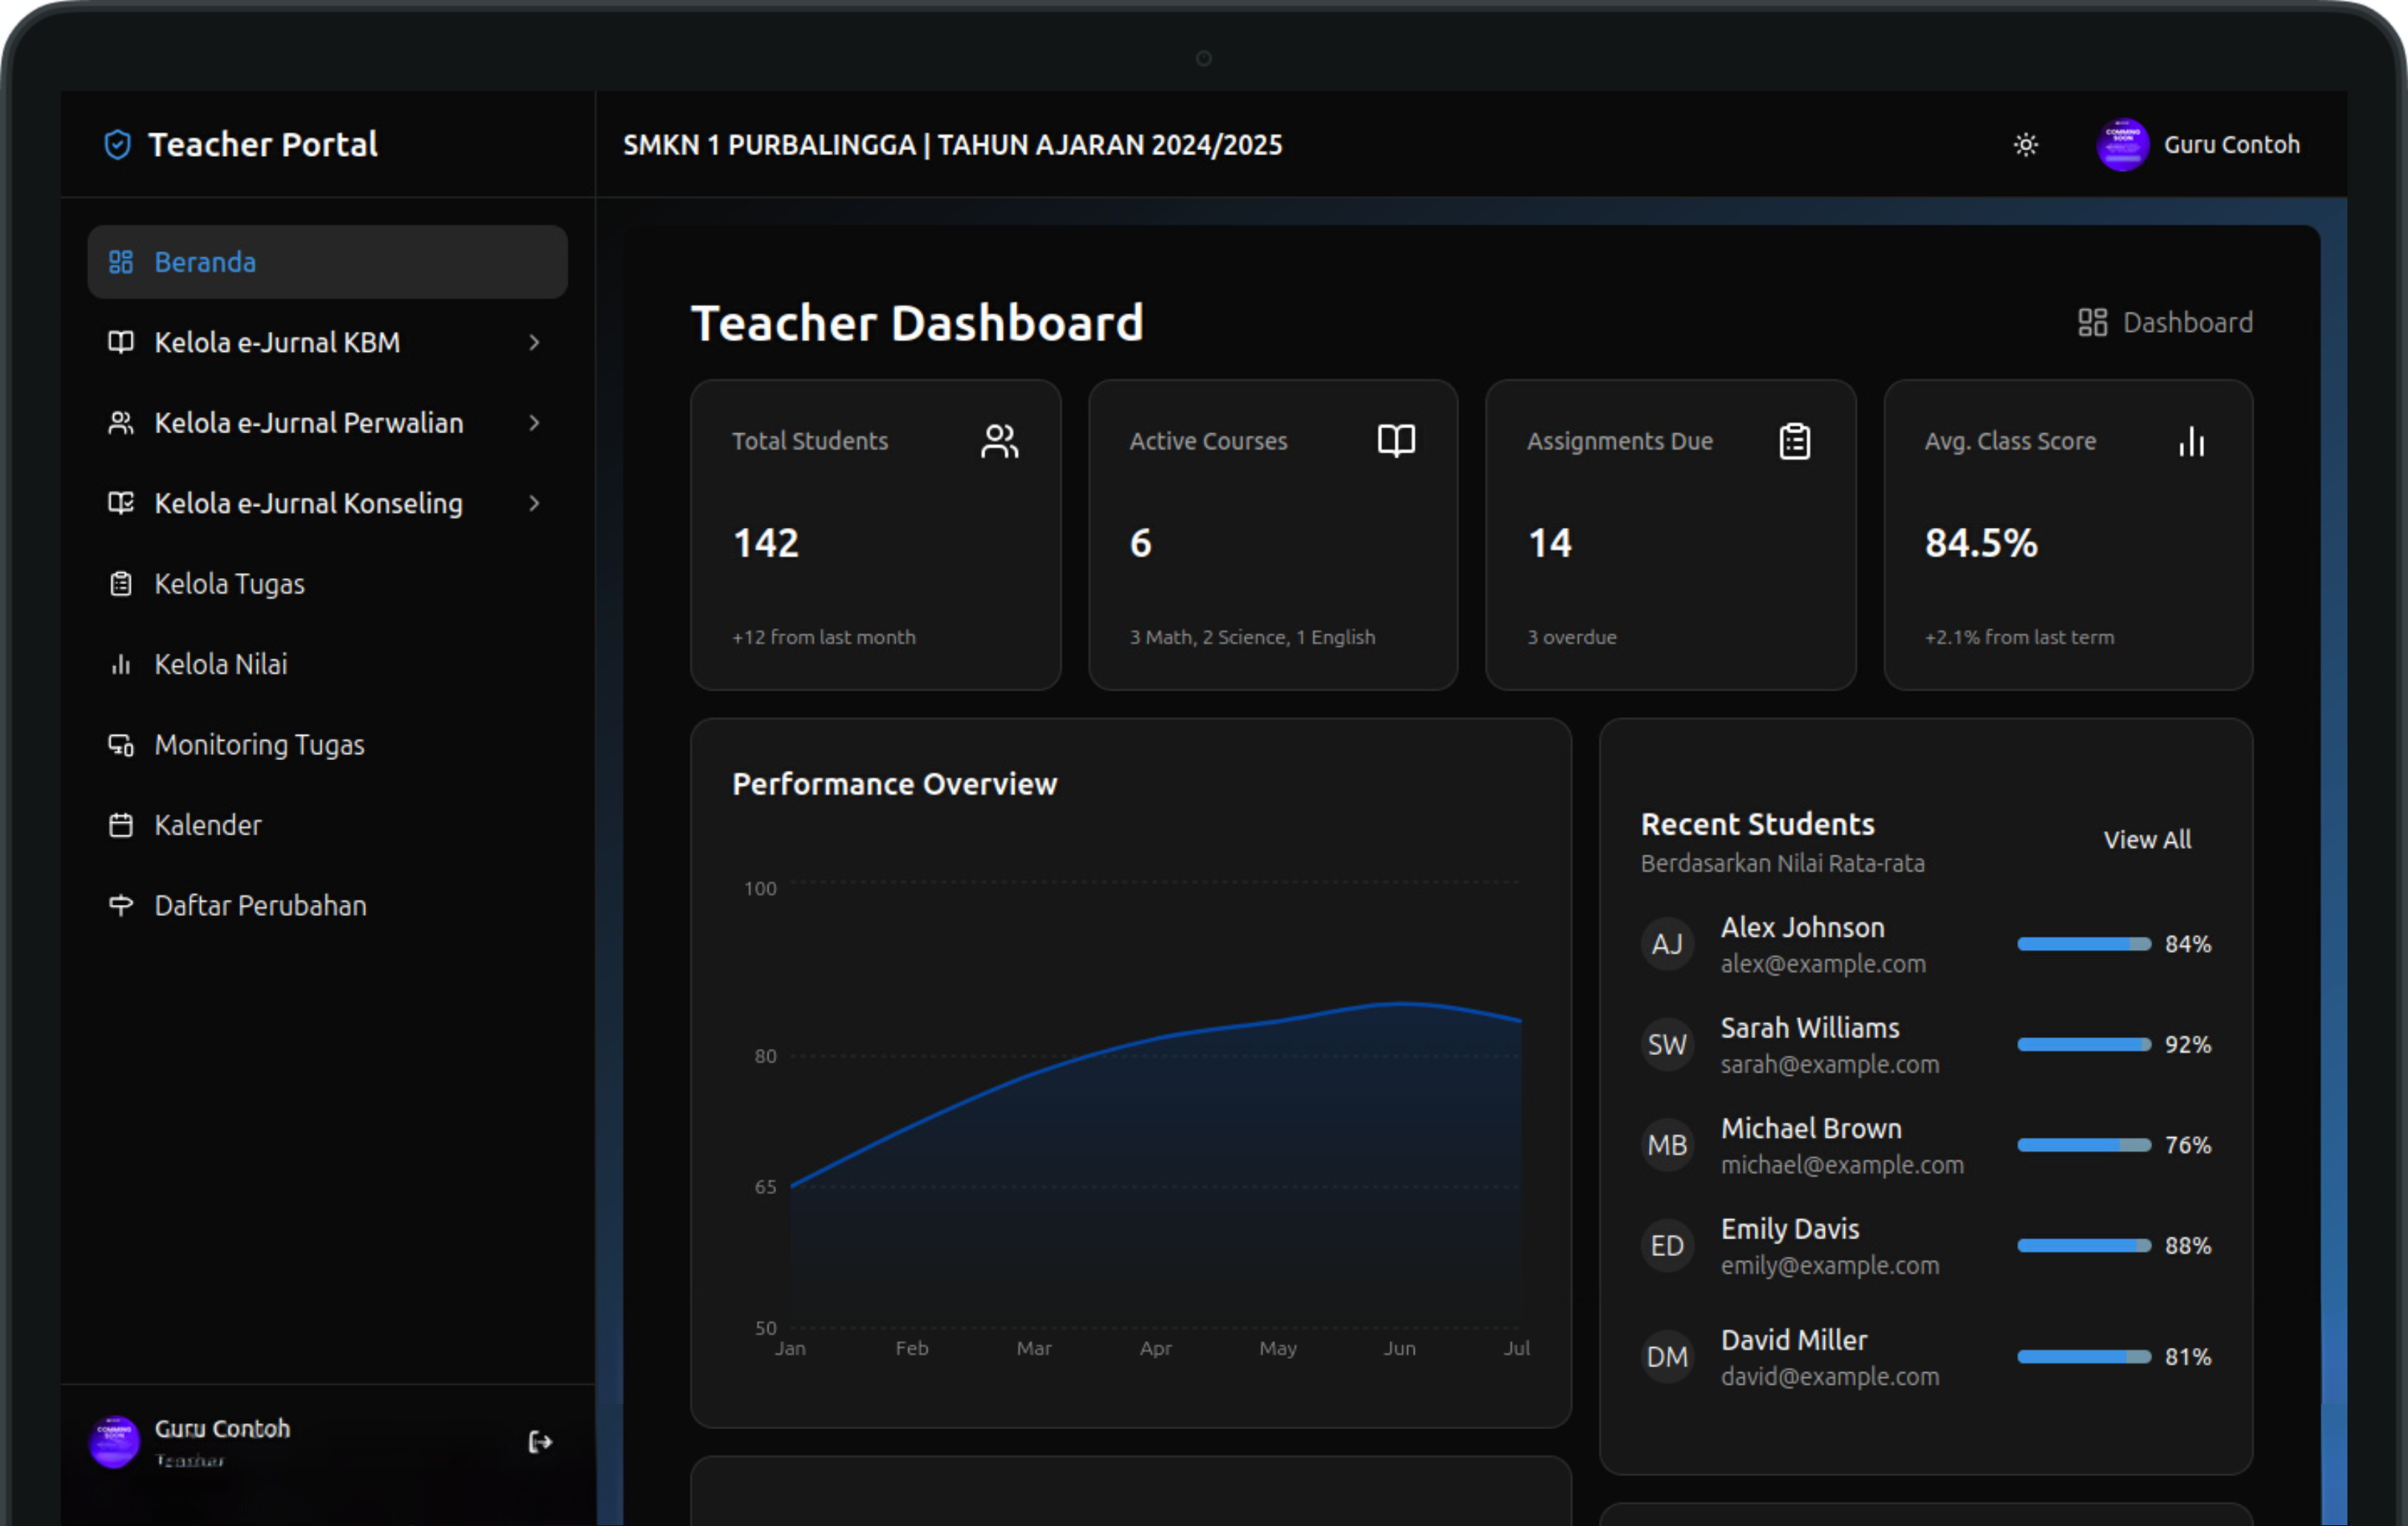Click the Assignments Due clipboard icon
2408x1526 pixels.
coord(1794,441)
